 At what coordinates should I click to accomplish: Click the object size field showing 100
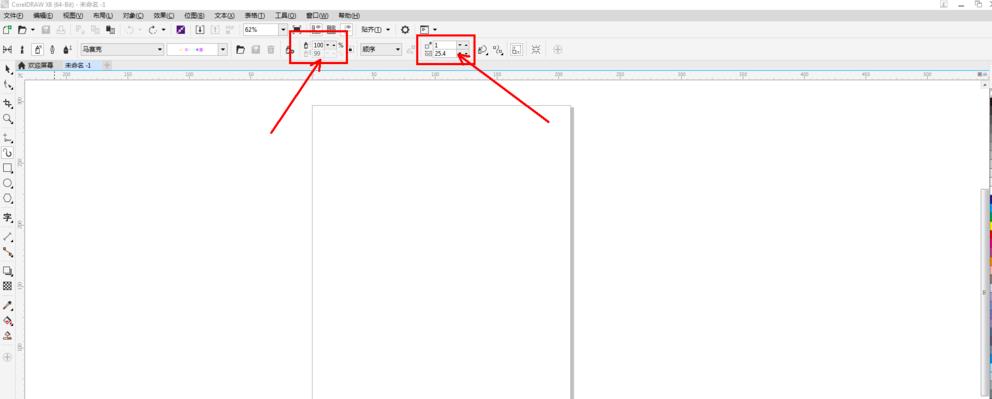pos(318,46)
